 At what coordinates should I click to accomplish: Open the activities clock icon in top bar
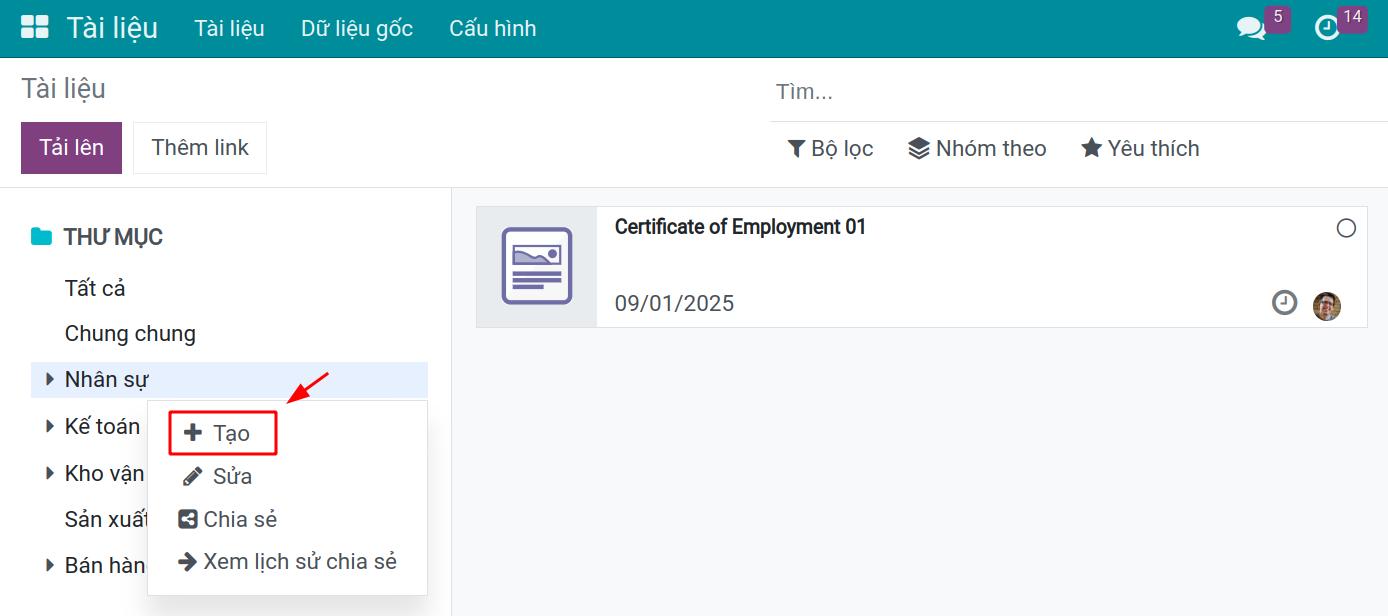tap(1327, 28)
